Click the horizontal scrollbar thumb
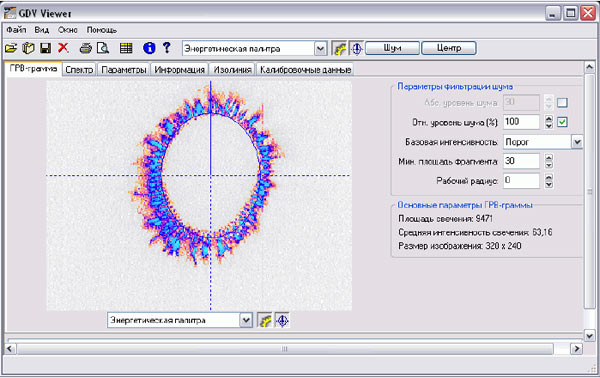This screenshot has height=378, width=600. (285, 349)
